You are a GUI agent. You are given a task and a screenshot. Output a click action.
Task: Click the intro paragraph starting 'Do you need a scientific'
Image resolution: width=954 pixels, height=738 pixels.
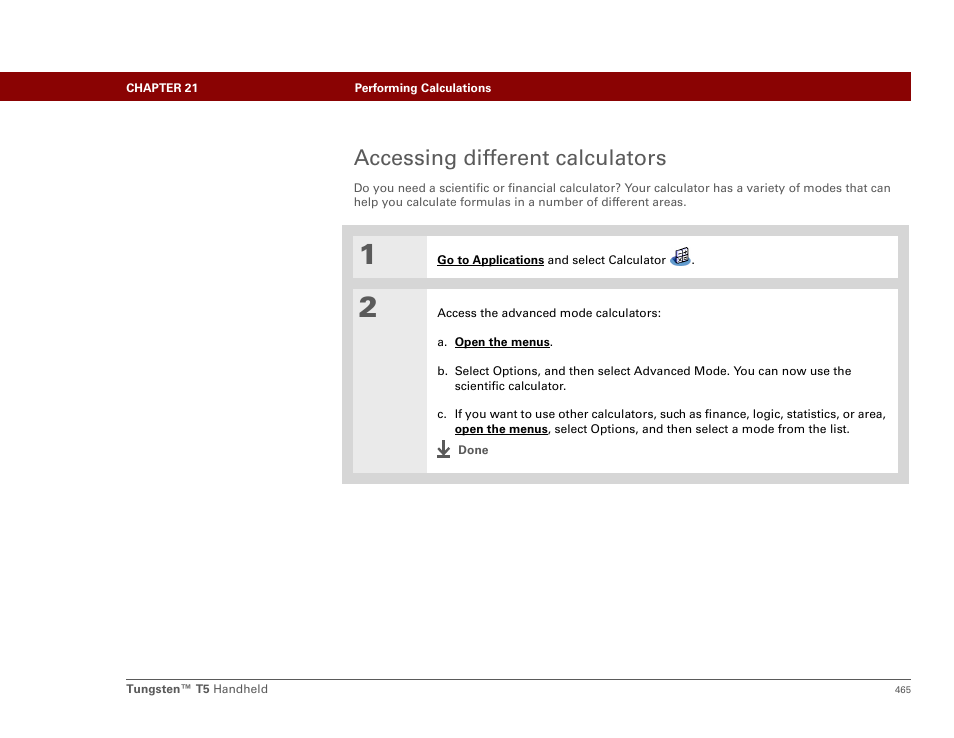point(622,195)
